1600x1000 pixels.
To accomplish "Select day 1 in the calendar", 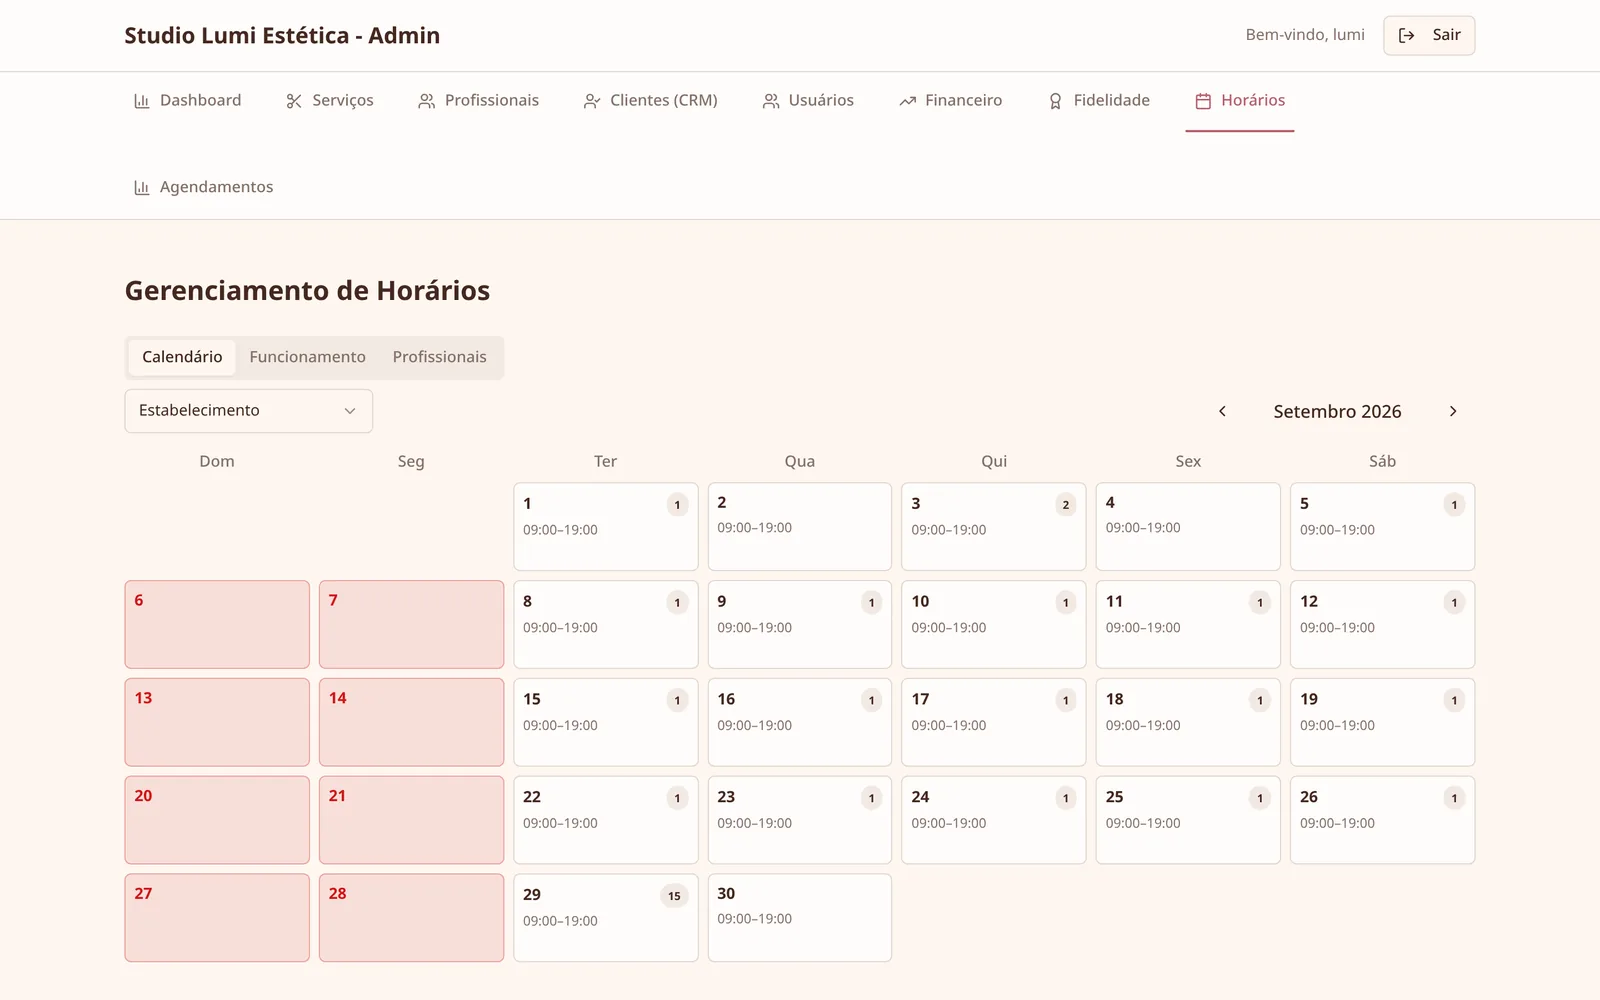I will pyautogui.click(x=606, y=527).
